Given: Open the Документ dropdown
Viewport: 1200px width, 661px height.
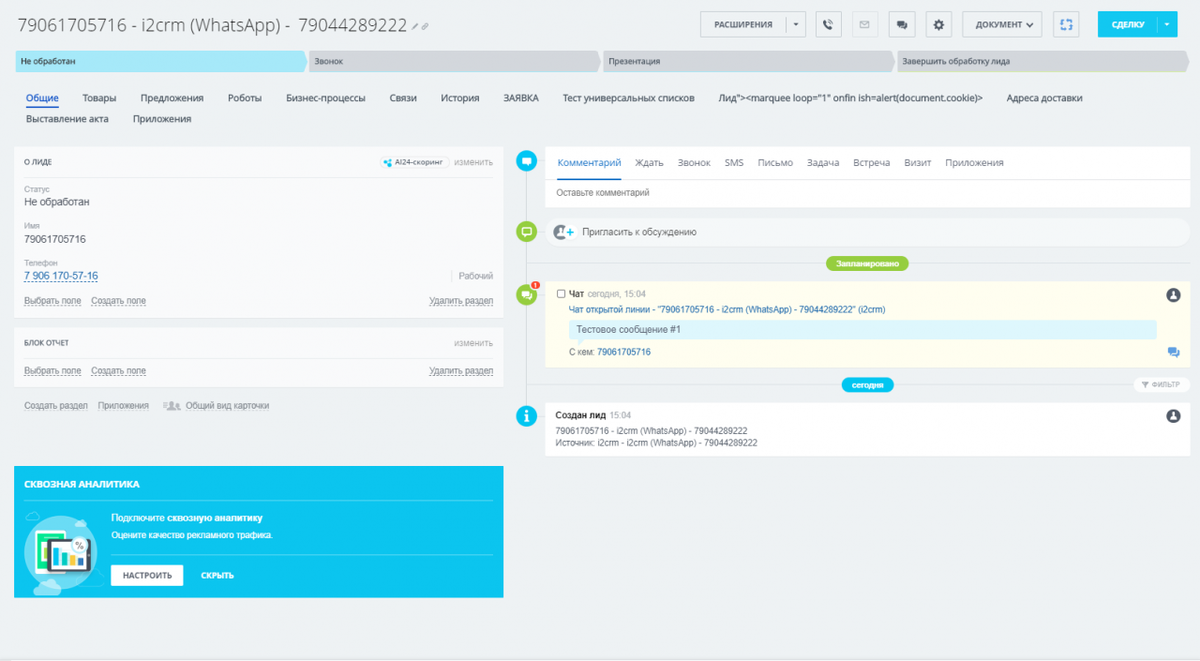Looking at the screenshot, I should click(x=1002, y=24).
